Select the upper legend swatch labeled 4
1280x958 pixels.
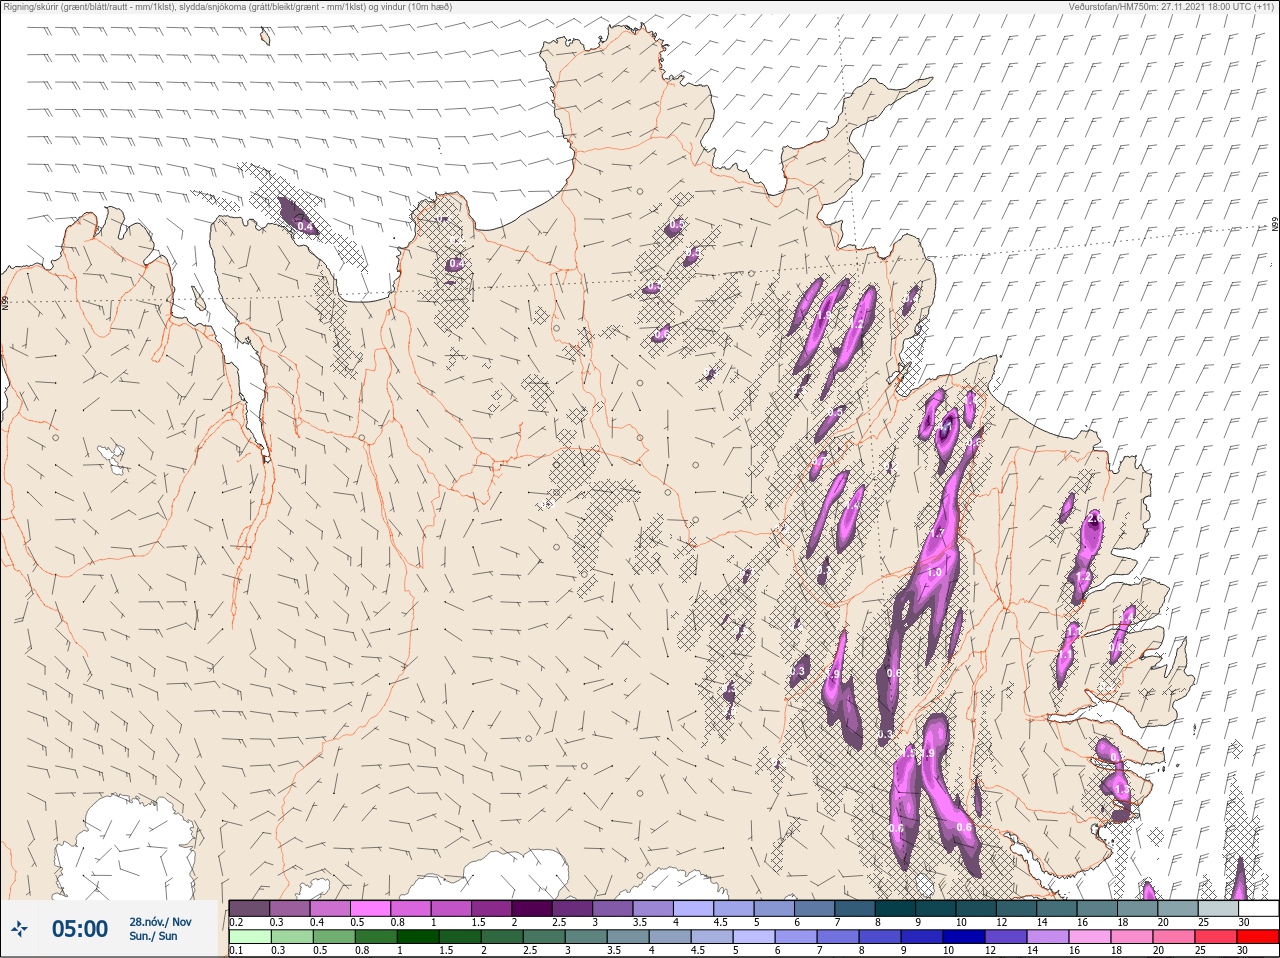pos(694,908)
